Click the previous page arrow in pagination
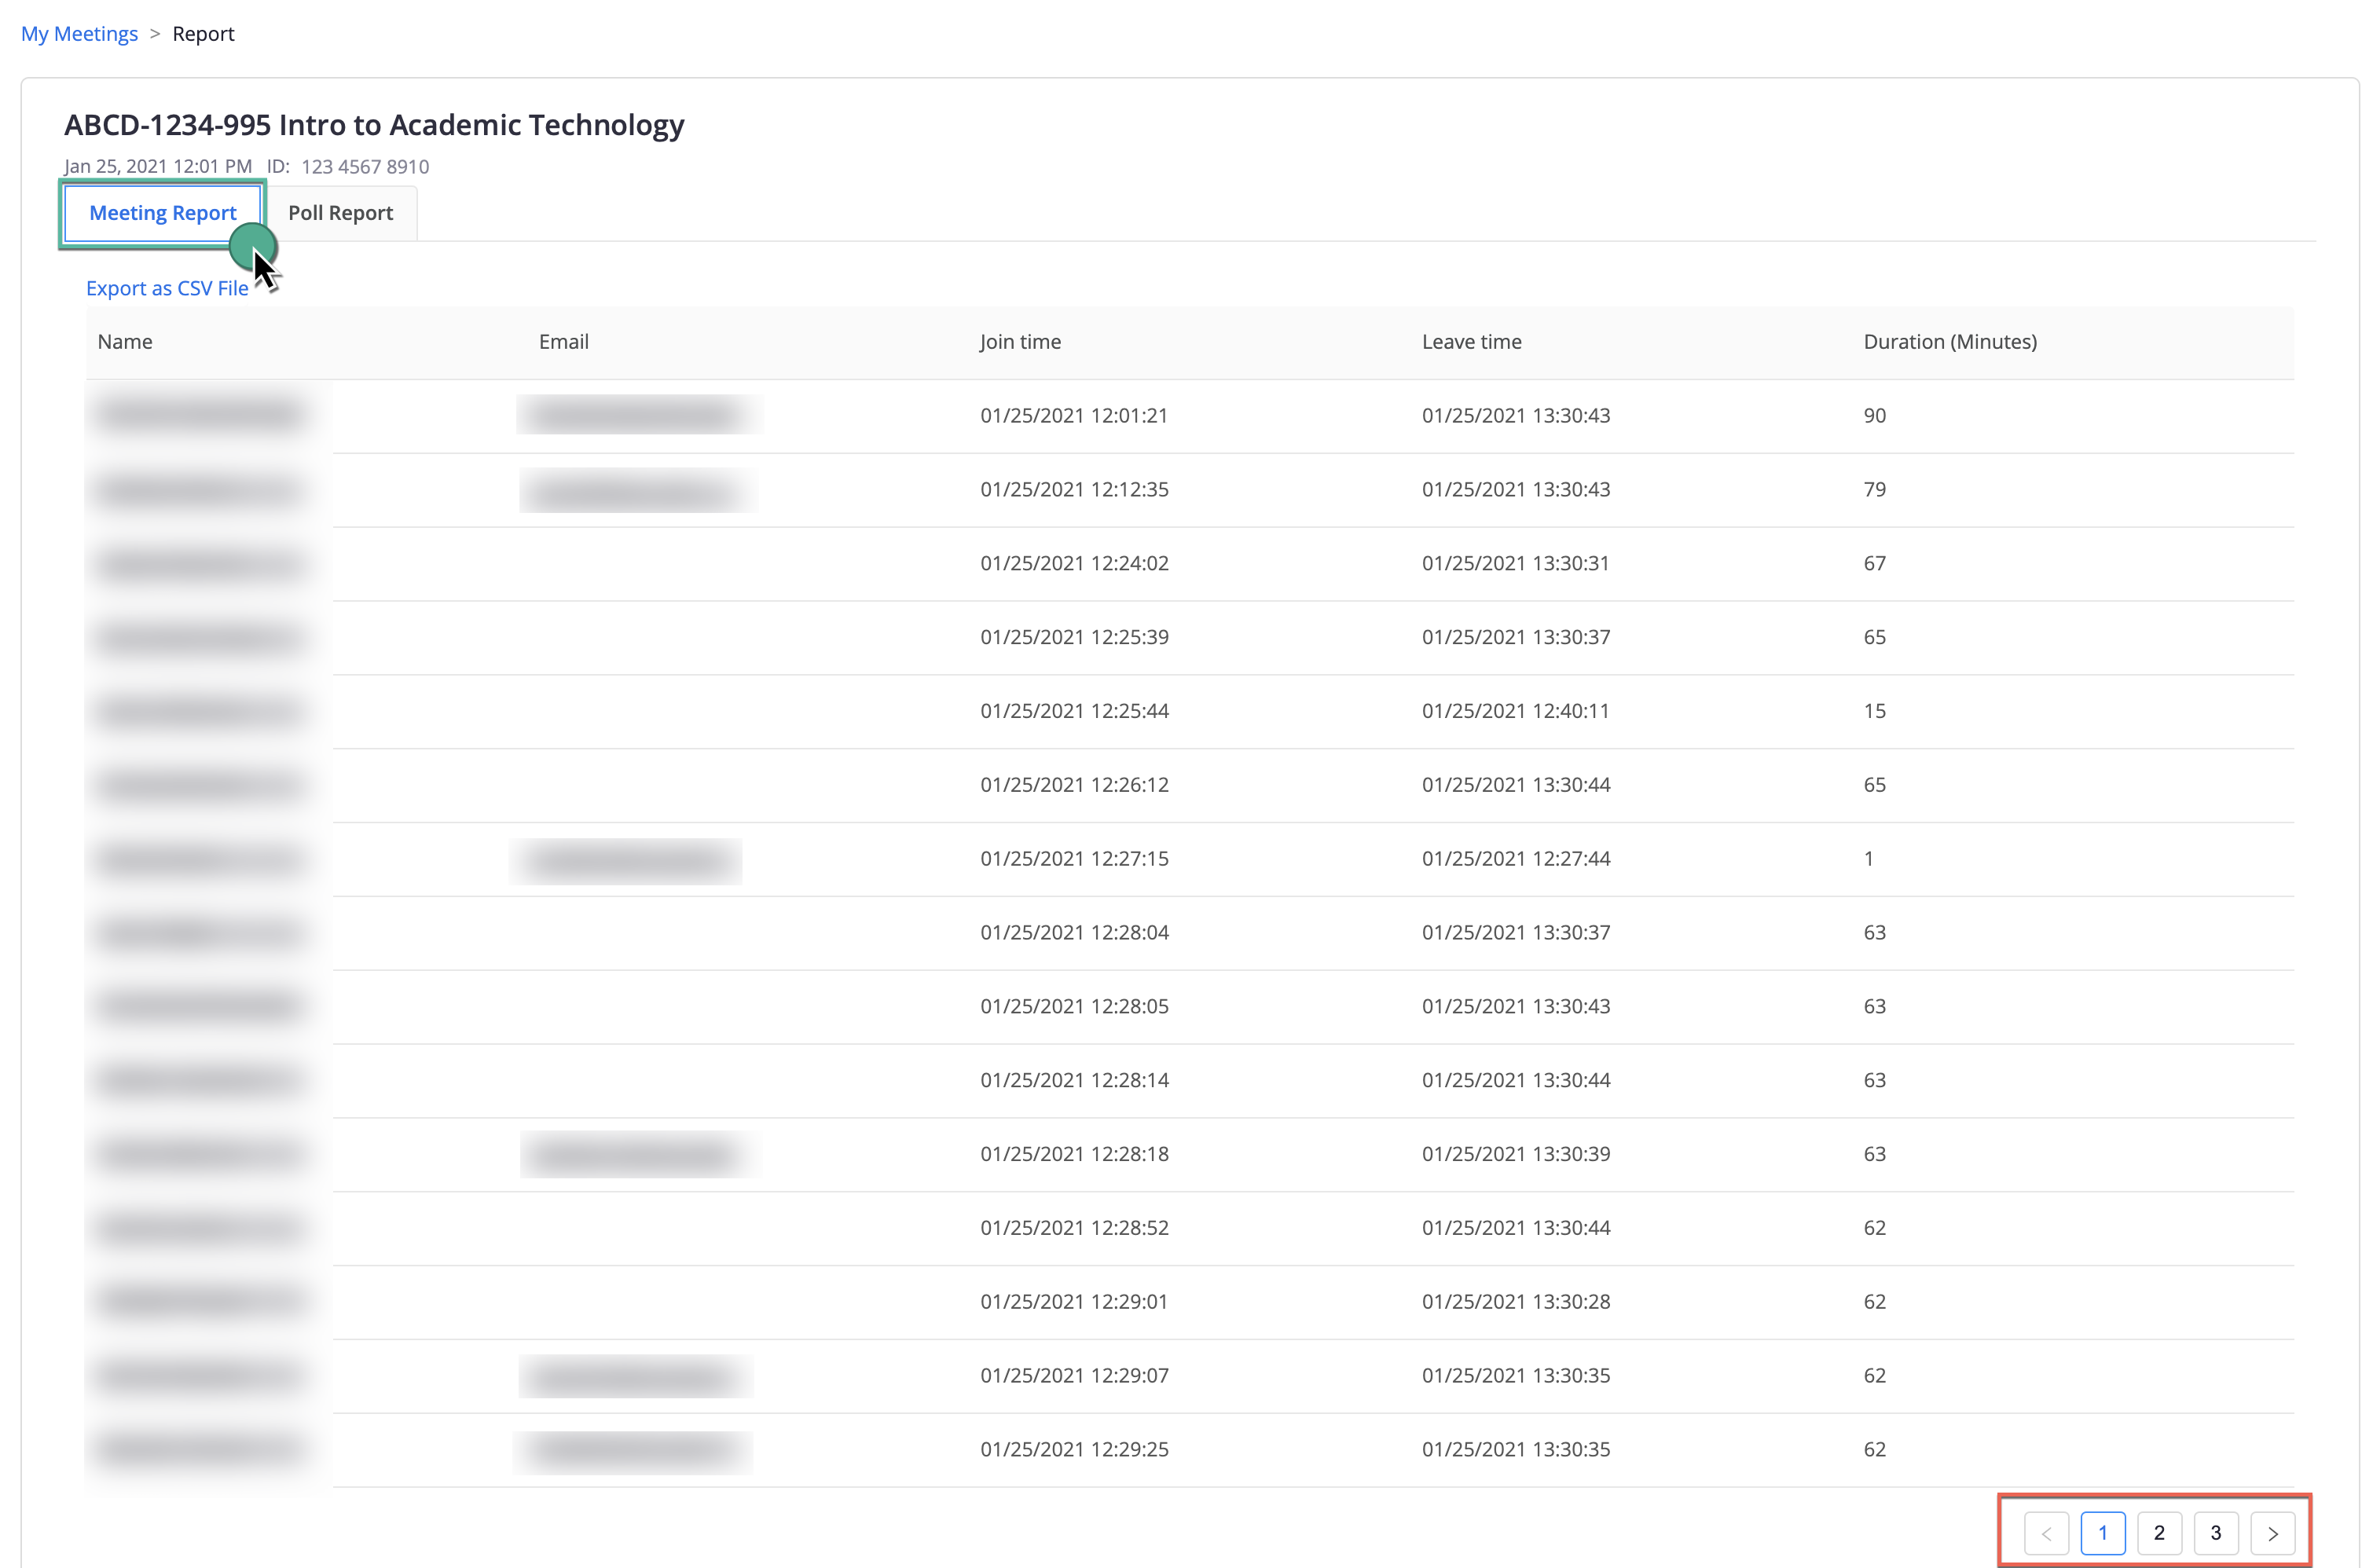The width and height of the screenshot is (2373, 1568). click(2046, 1533)
